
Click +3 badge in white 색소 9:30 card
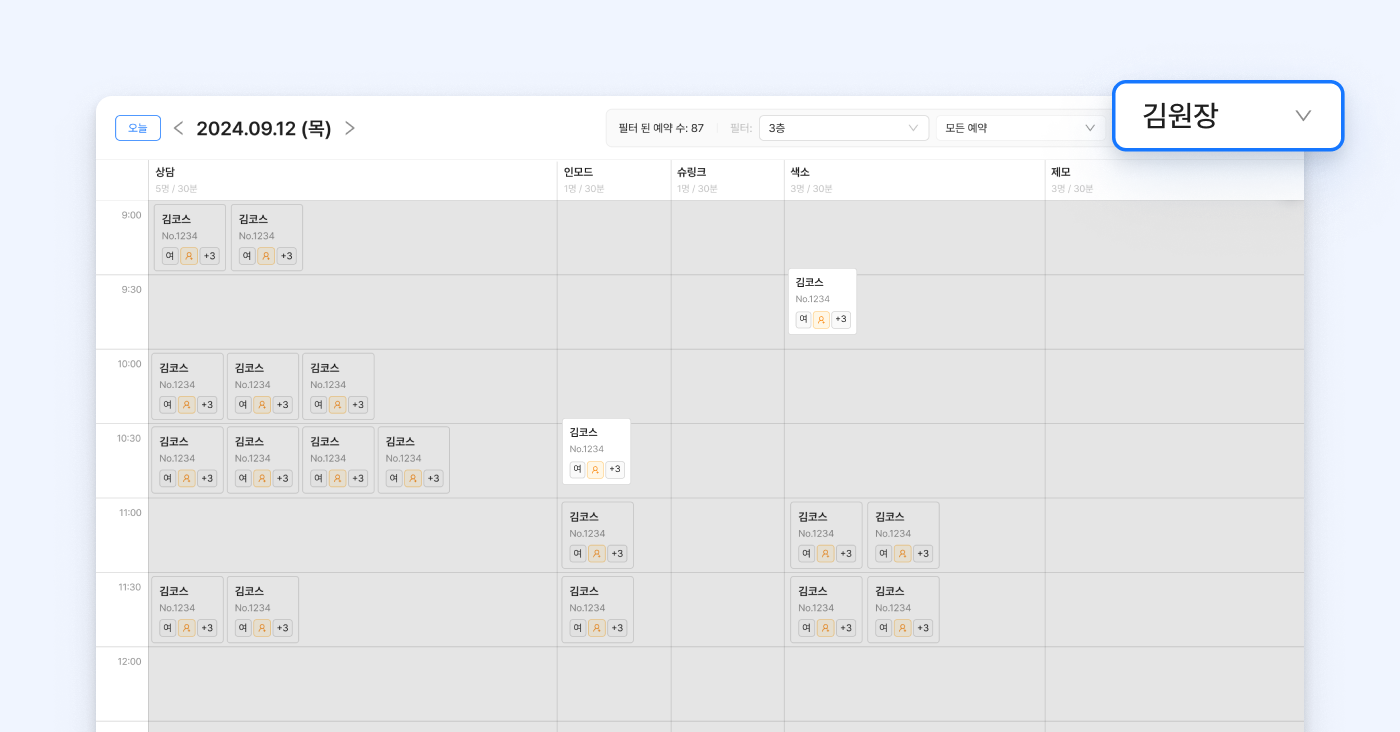841,320
